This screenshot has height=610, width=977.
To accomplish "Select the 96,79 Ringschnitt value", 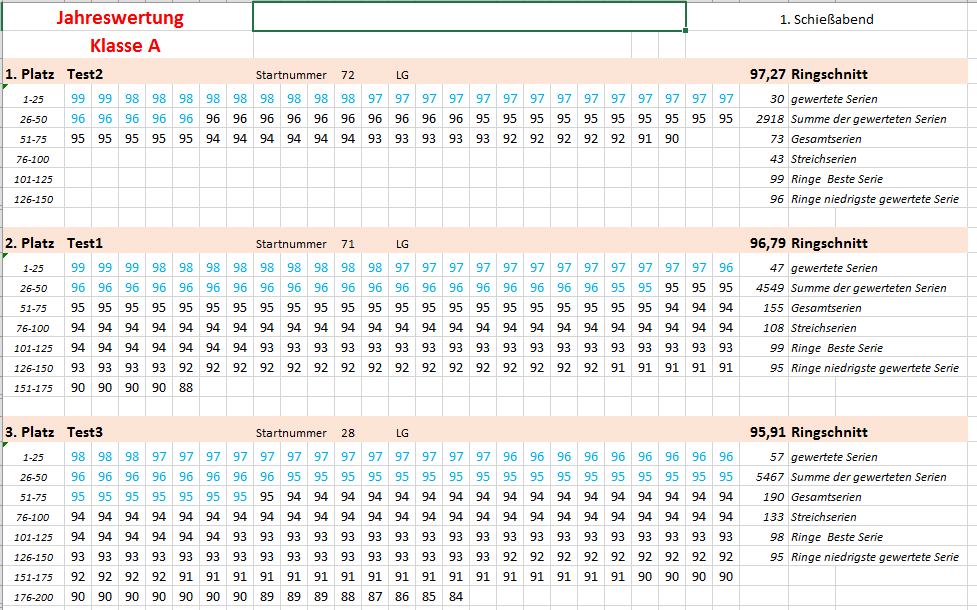I will pos(766,243).
